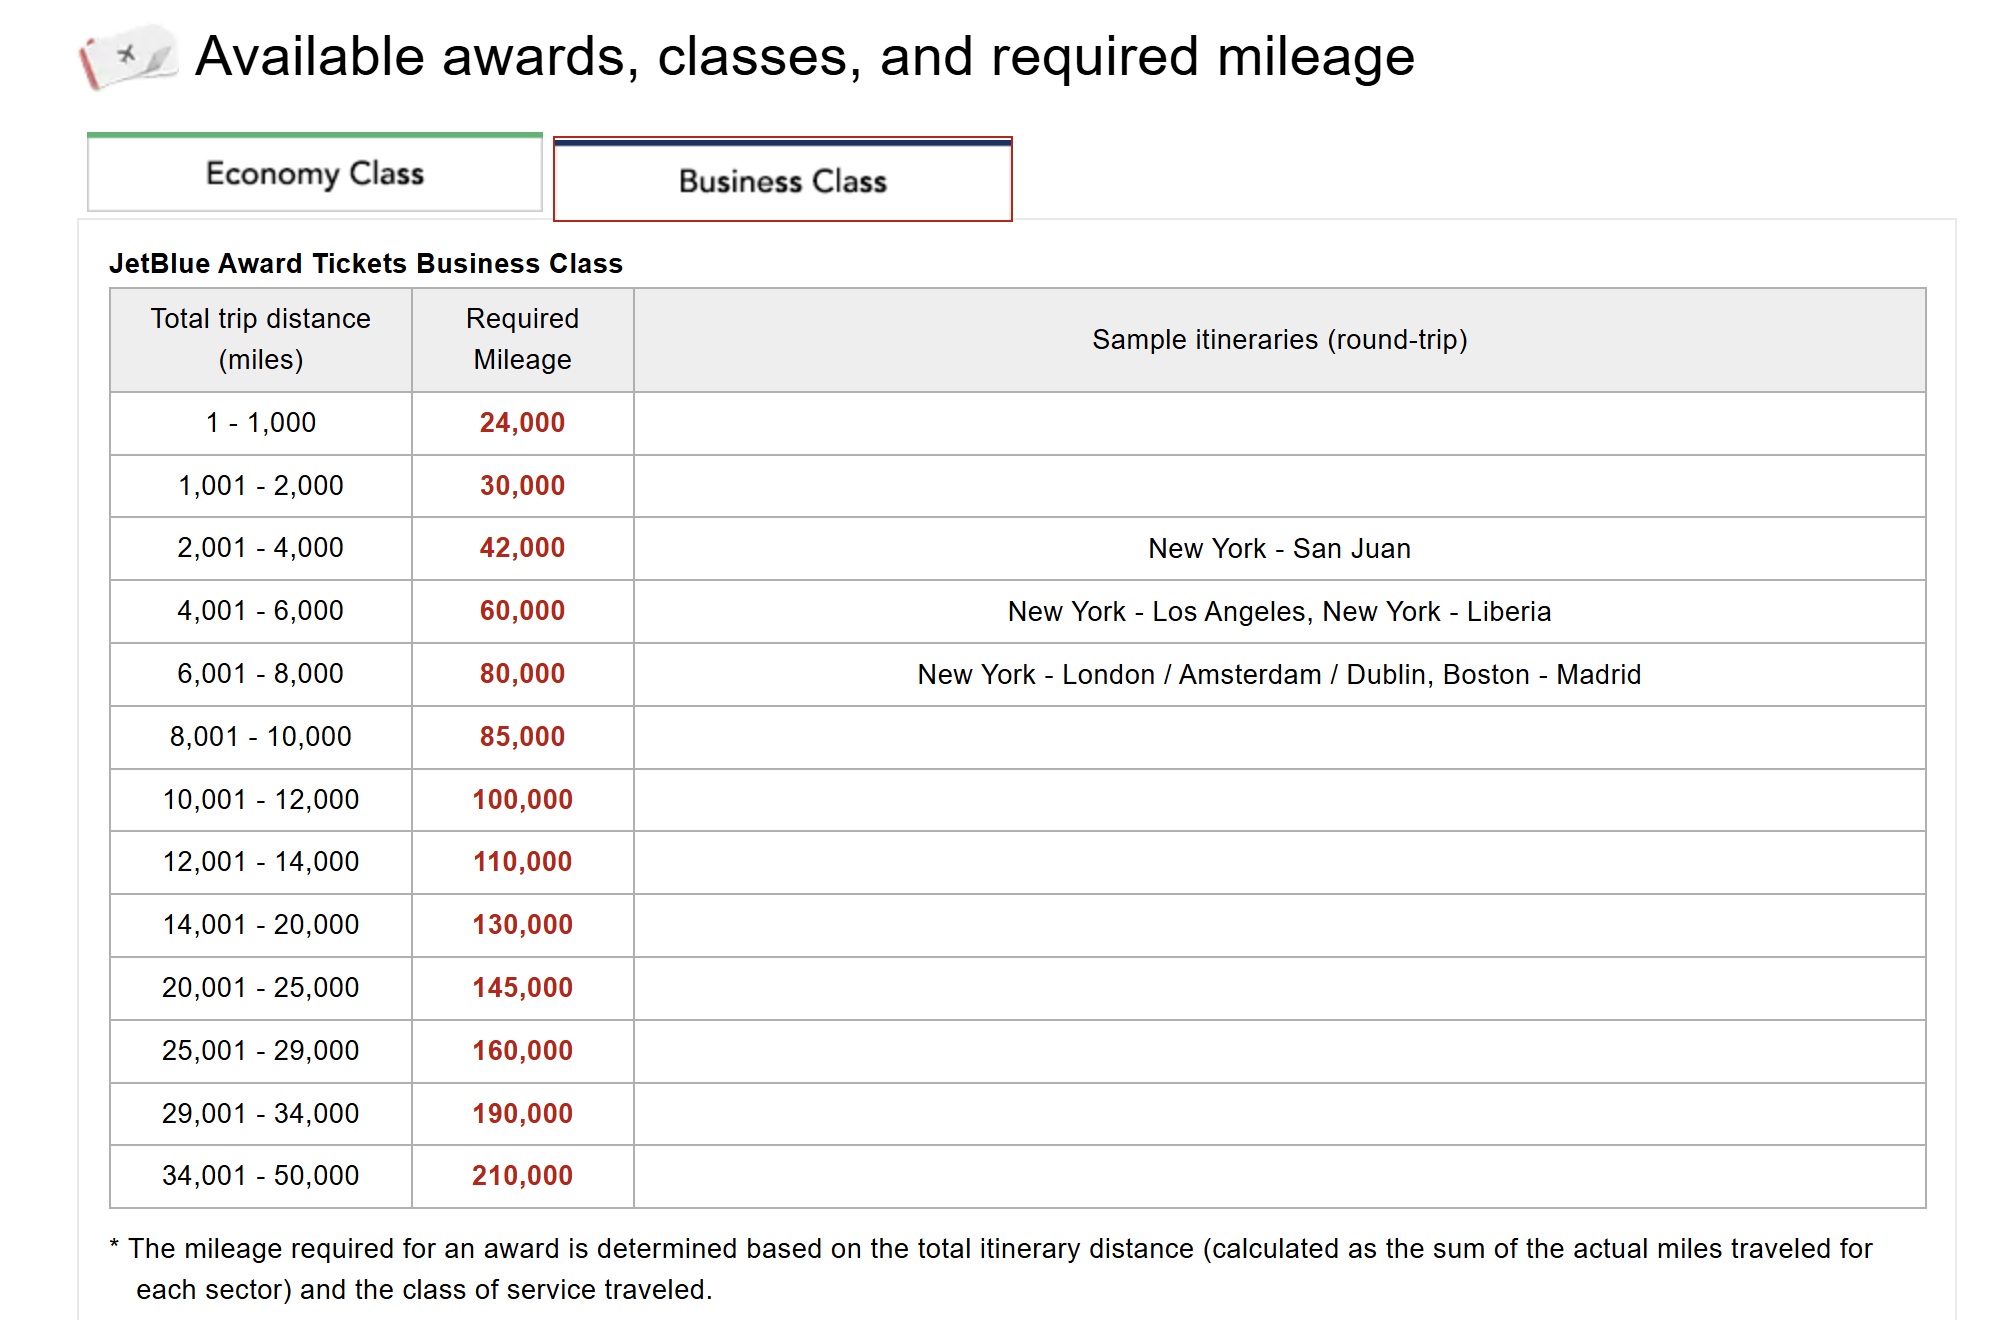Click the '14,001 - 20,000' distance cell

pyautogui.click(x=260, y=925)
